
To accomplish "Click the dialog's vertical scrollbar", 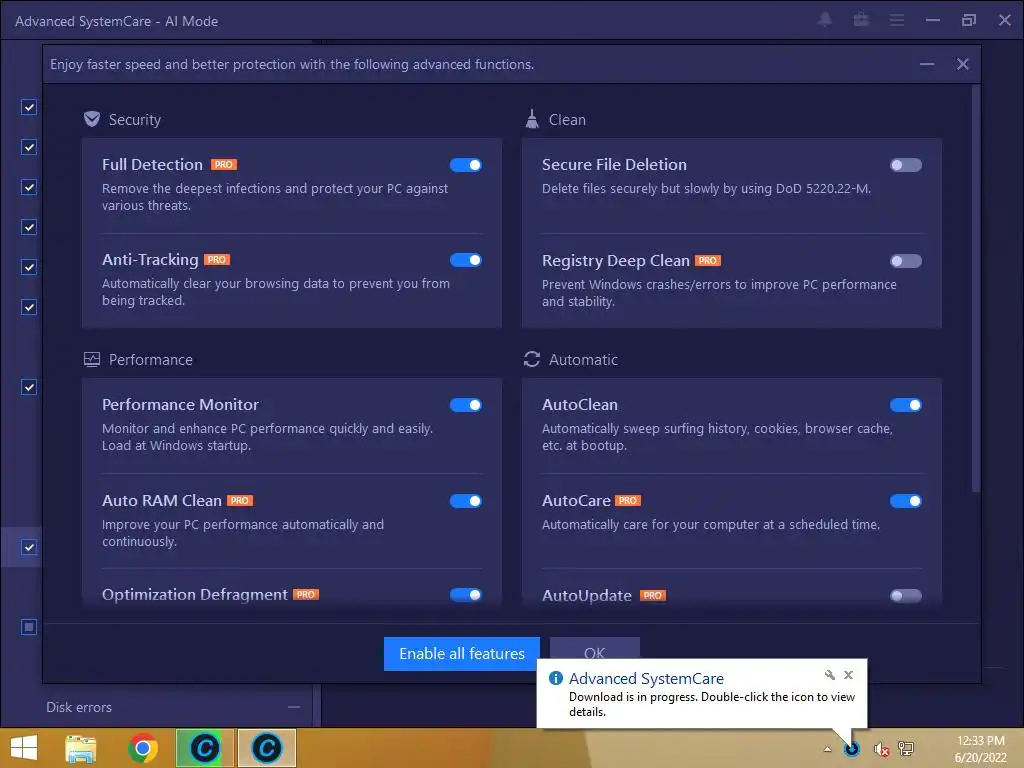I will 976,289.
